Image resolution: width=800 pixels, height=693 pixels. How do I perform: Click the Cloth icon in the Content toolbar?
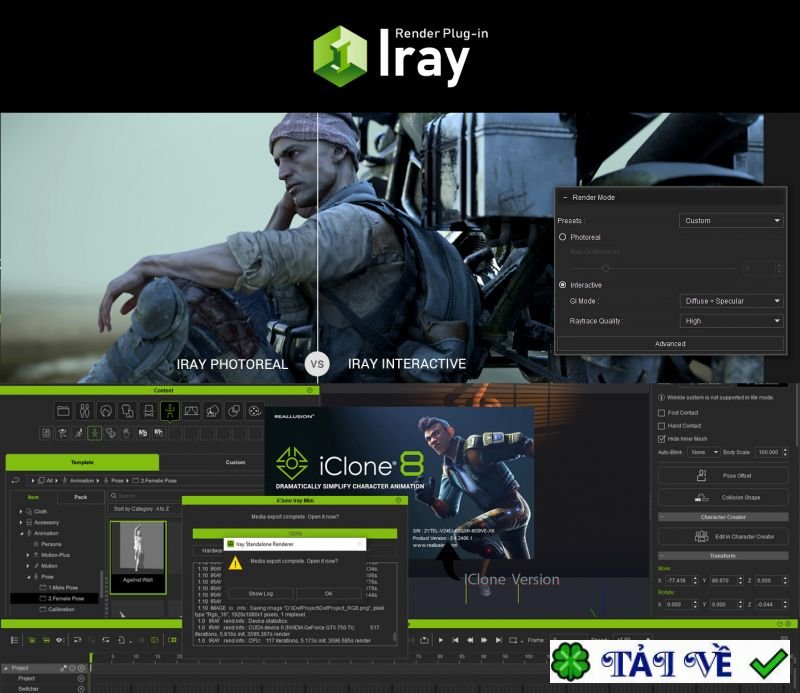[127, 410]
